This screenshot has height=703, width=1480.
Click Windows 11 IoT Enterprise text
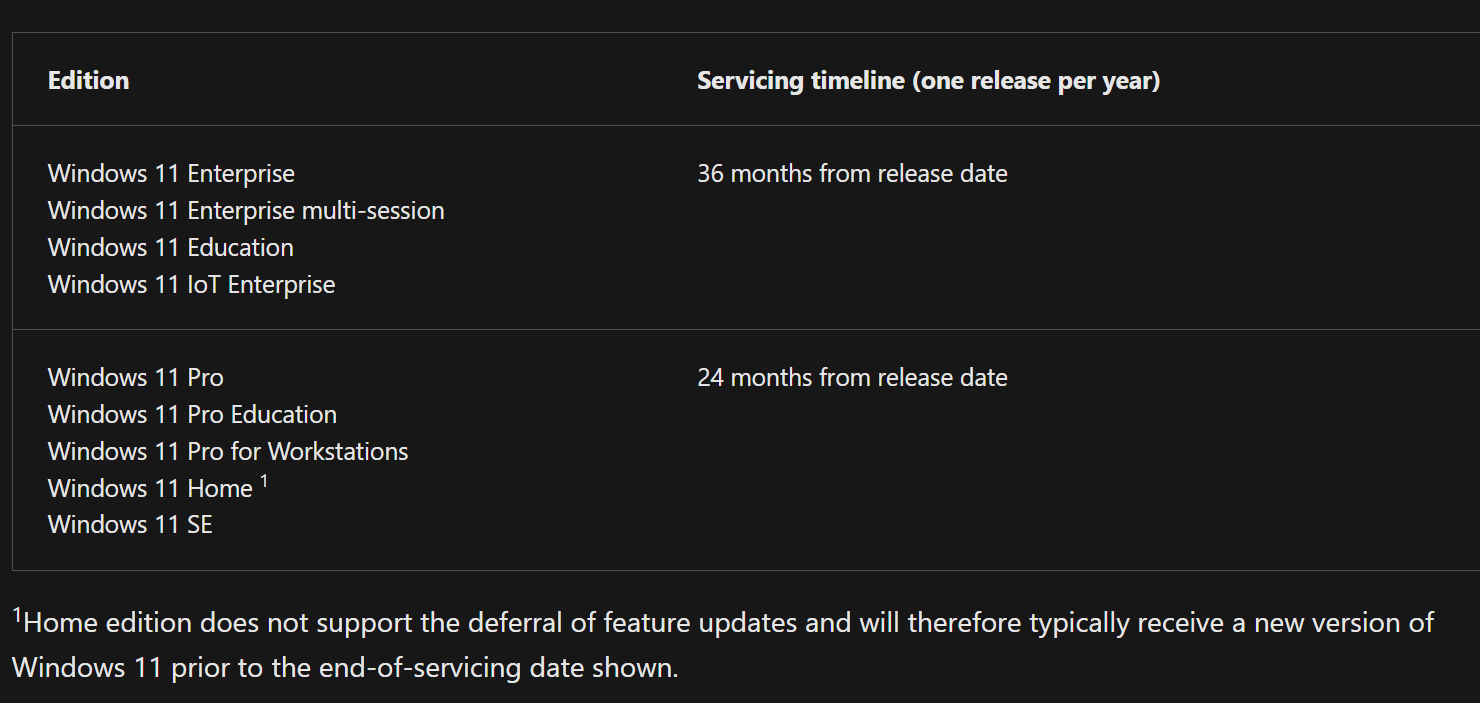coord(191,285)
